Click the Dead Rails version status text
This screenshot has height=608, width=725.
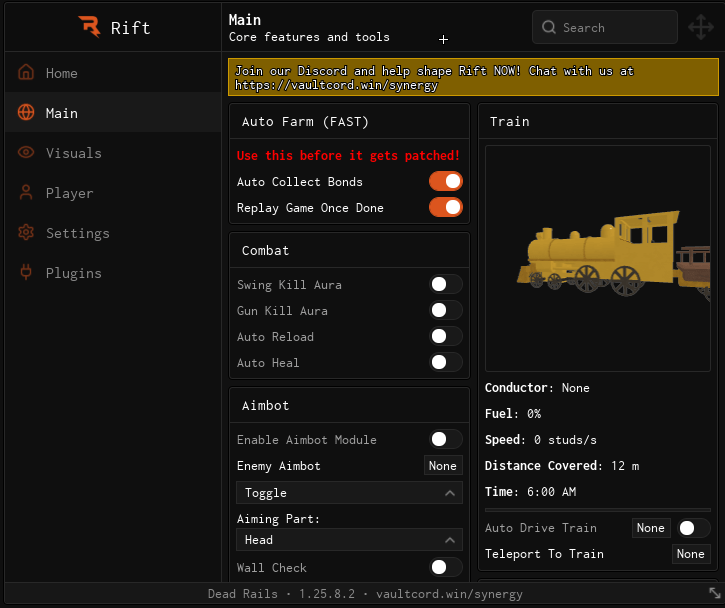coord(365,594)
